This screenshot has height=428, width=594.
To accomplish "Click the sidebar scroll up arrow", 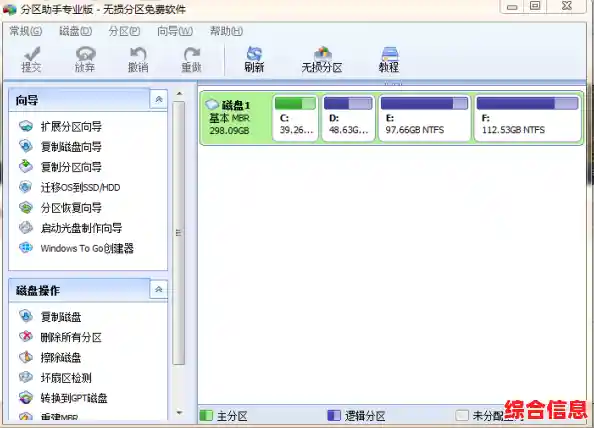I will (x=179, y=94).
